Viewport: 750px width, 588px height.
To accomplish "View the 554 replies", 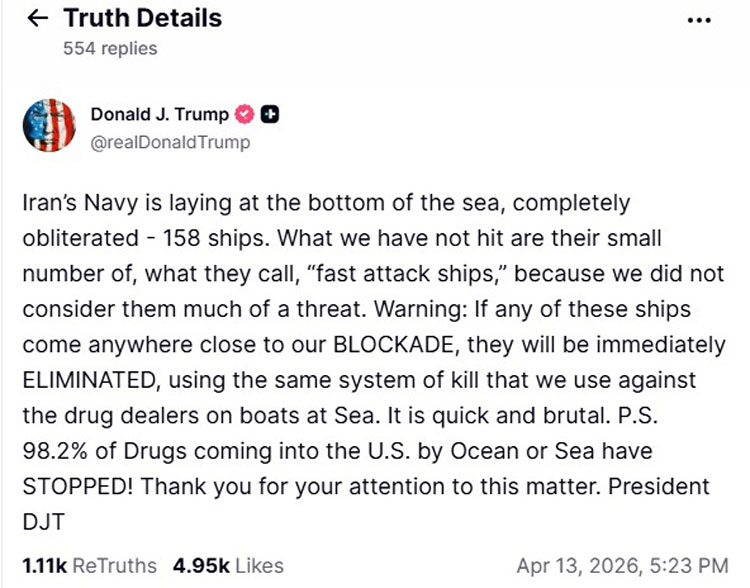I will (x=110, y=48).
